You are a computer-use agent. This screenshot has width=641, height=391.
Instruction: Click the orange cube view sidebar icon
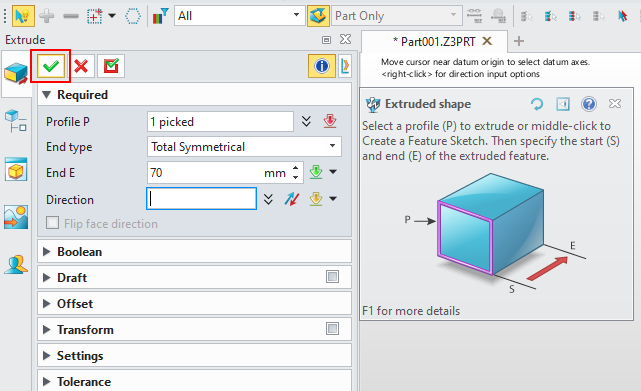[x=16, y=169]
